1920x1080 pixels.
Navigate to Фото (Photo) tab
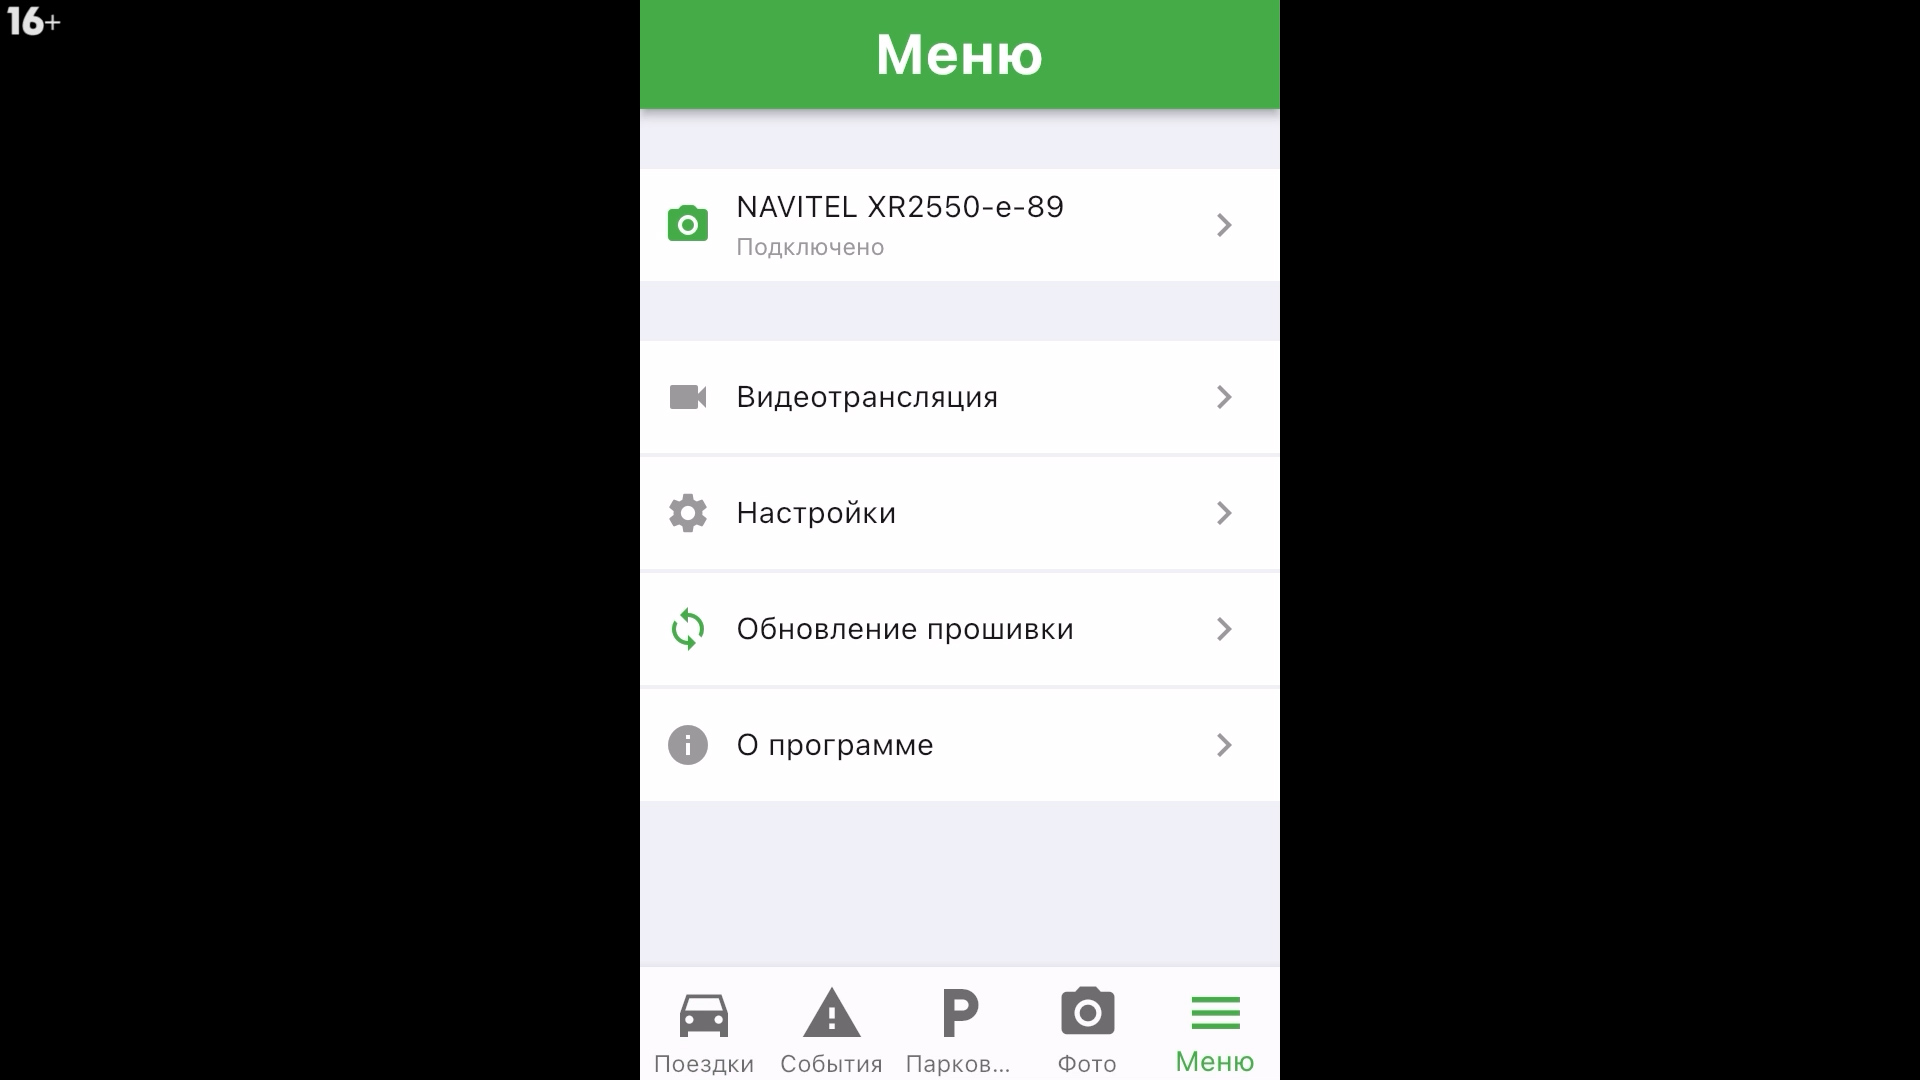[1087, 1029]
